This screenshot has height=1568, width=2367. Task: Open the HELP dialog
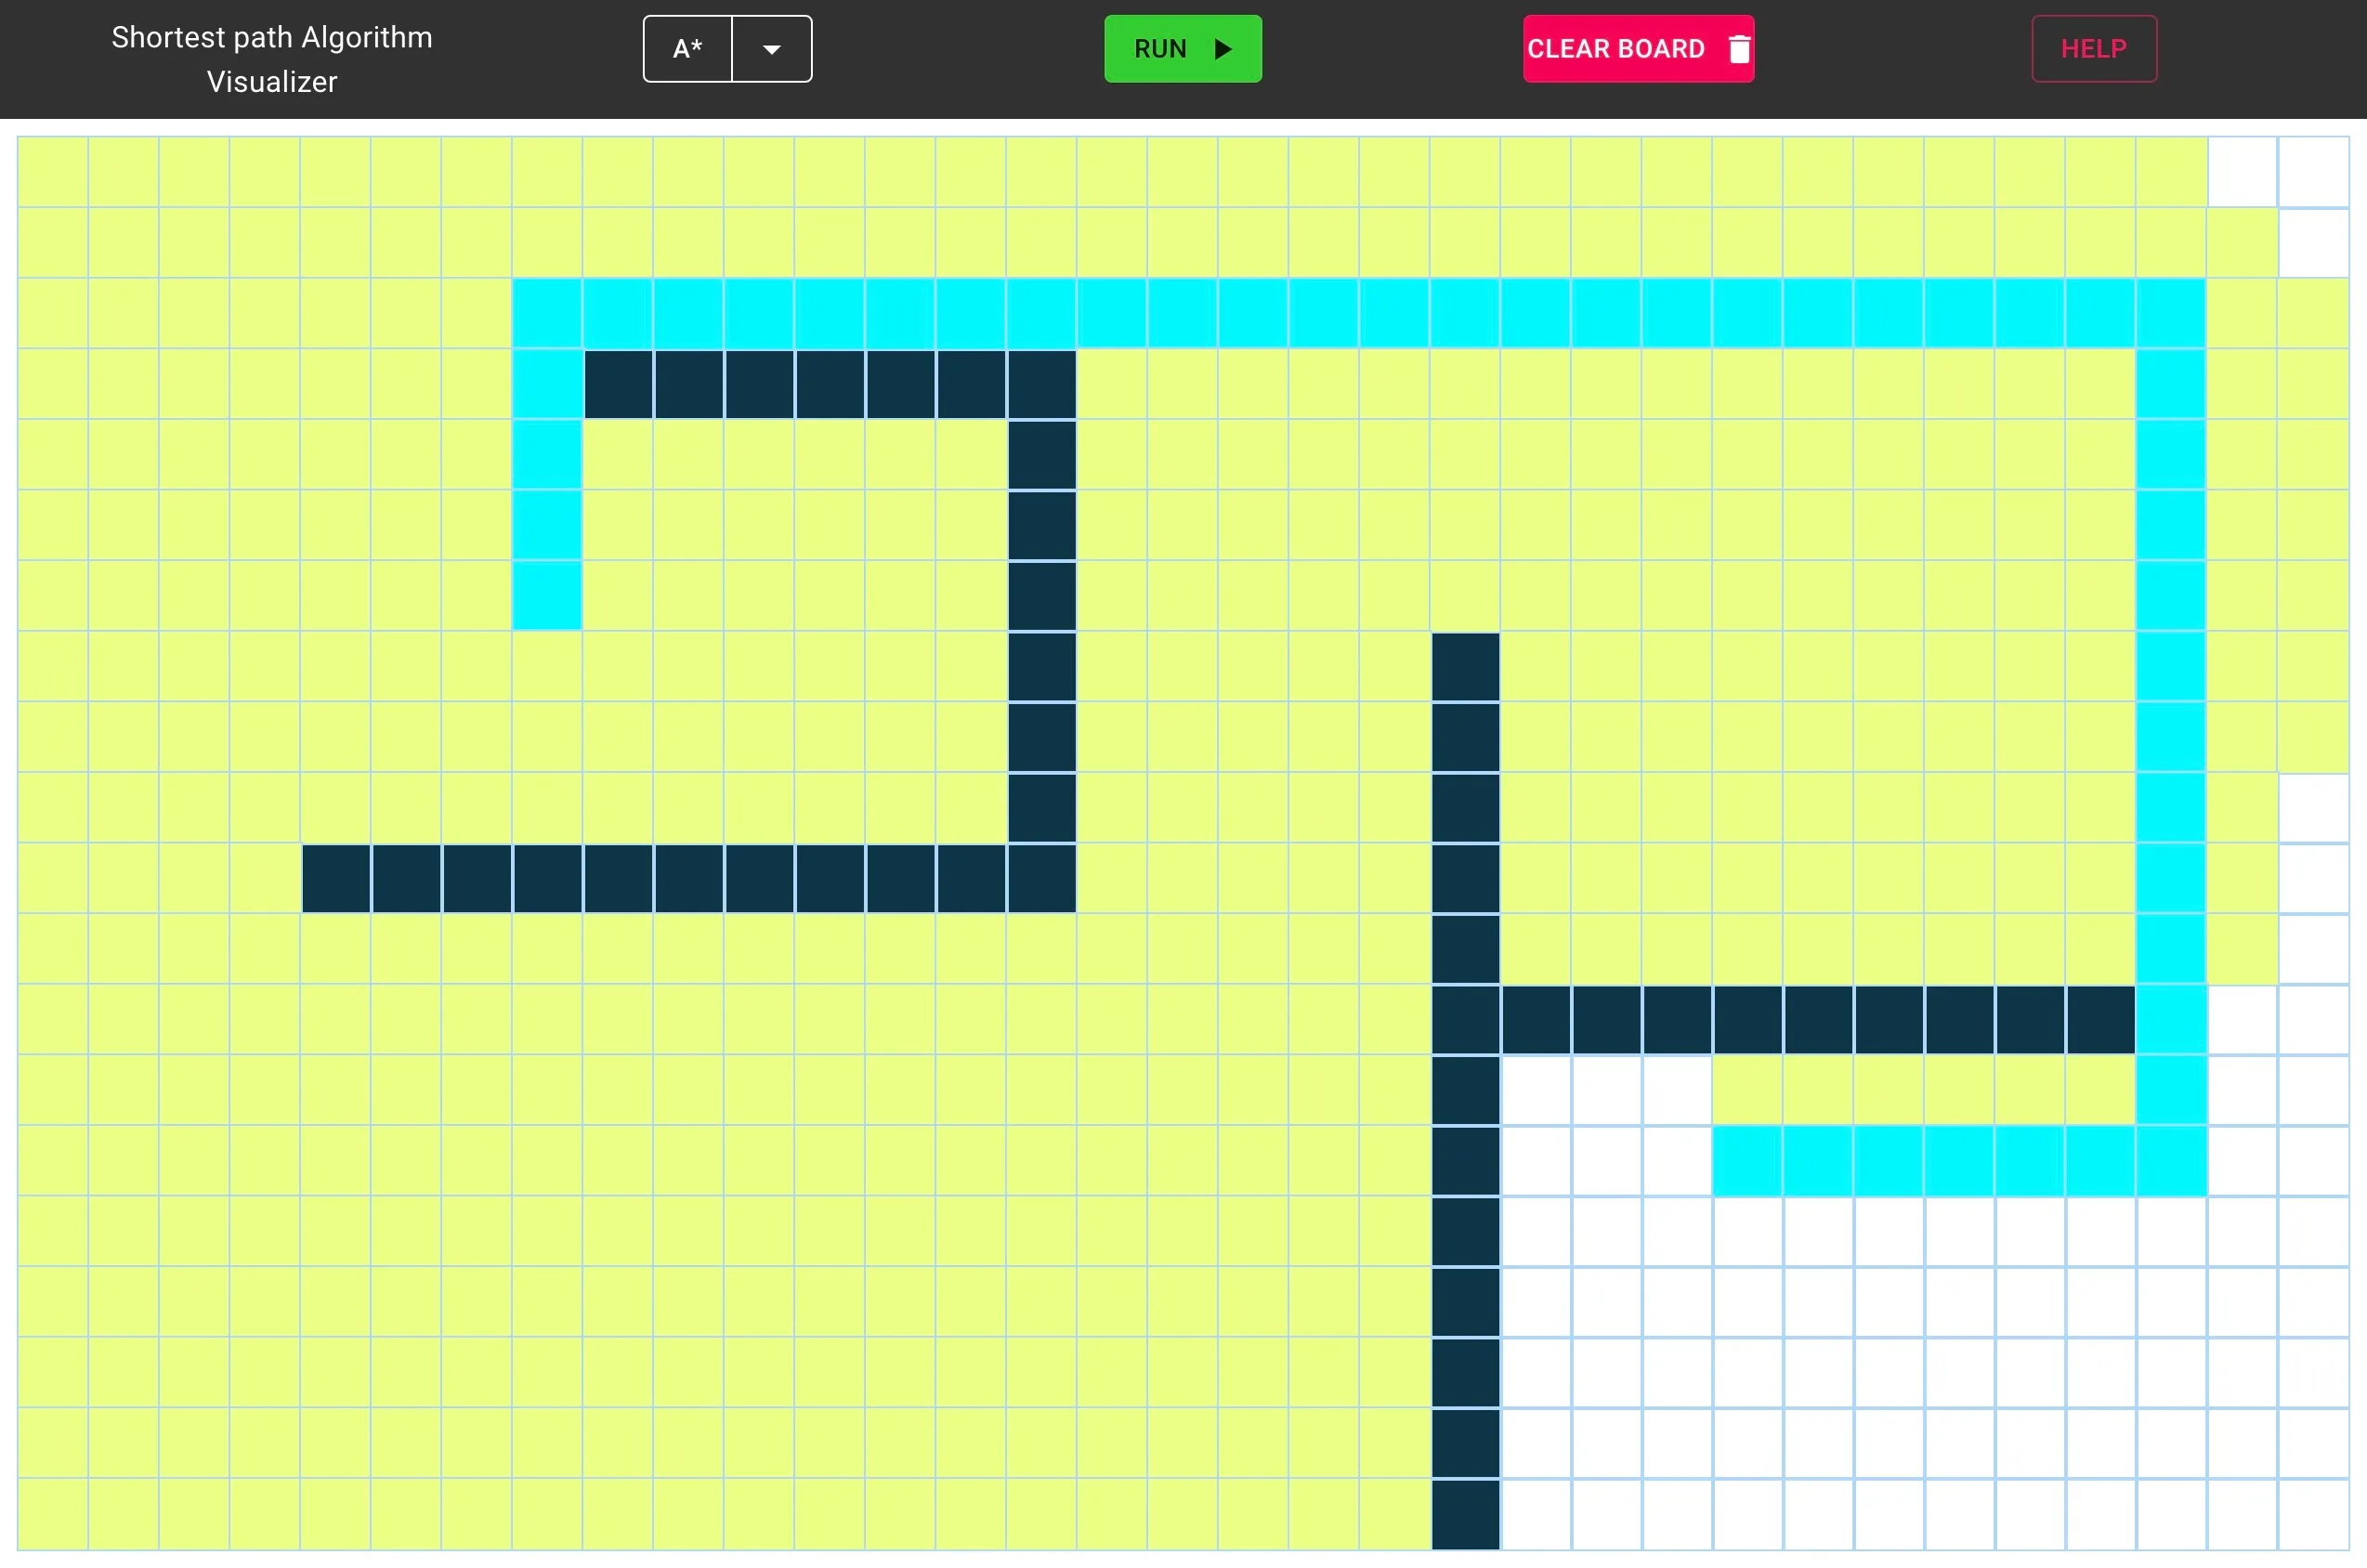pyautogui.click(x=2094, y=48)
